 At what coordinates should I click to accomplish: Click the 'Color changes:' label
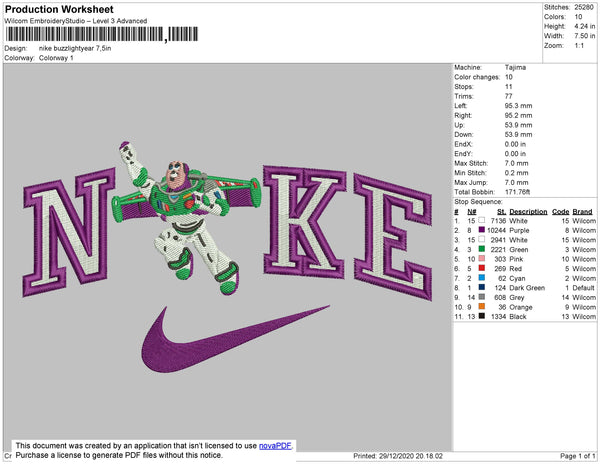[x=477, y=77]
